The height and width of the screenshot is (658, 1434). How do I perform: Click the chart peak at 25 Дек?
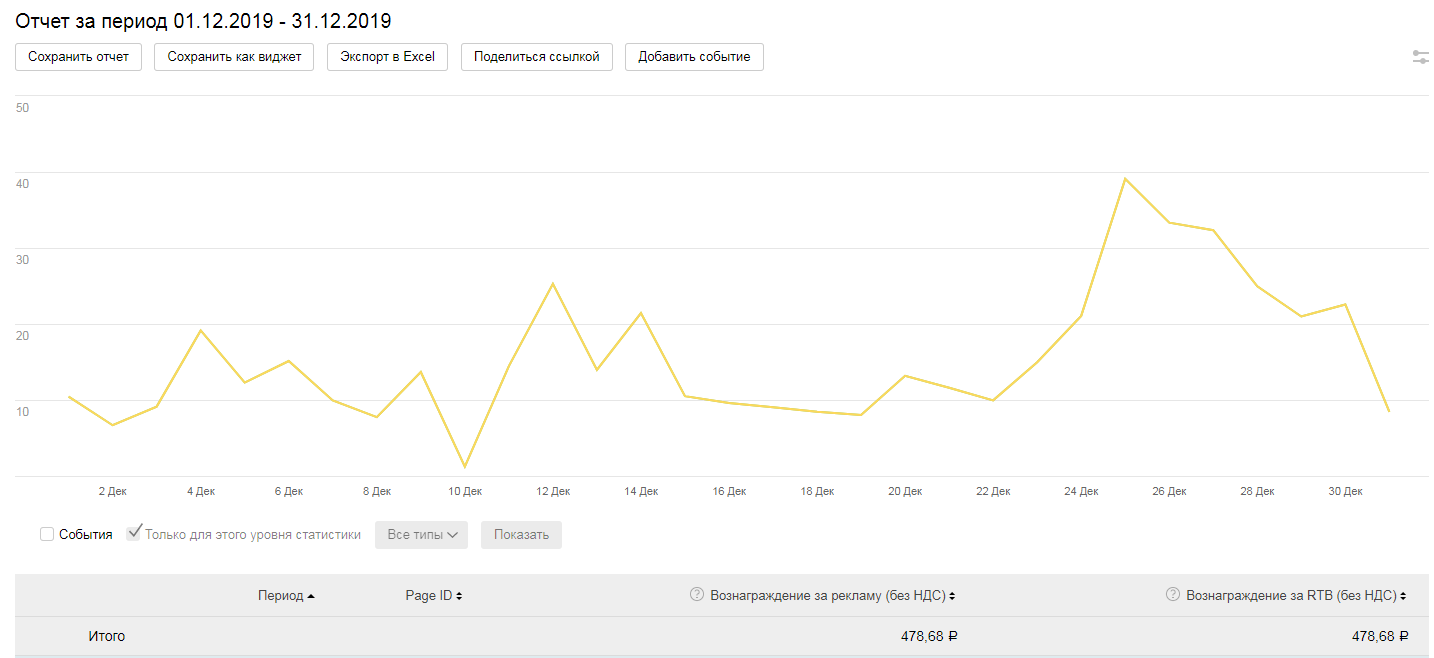click(x=1125, y=179)
